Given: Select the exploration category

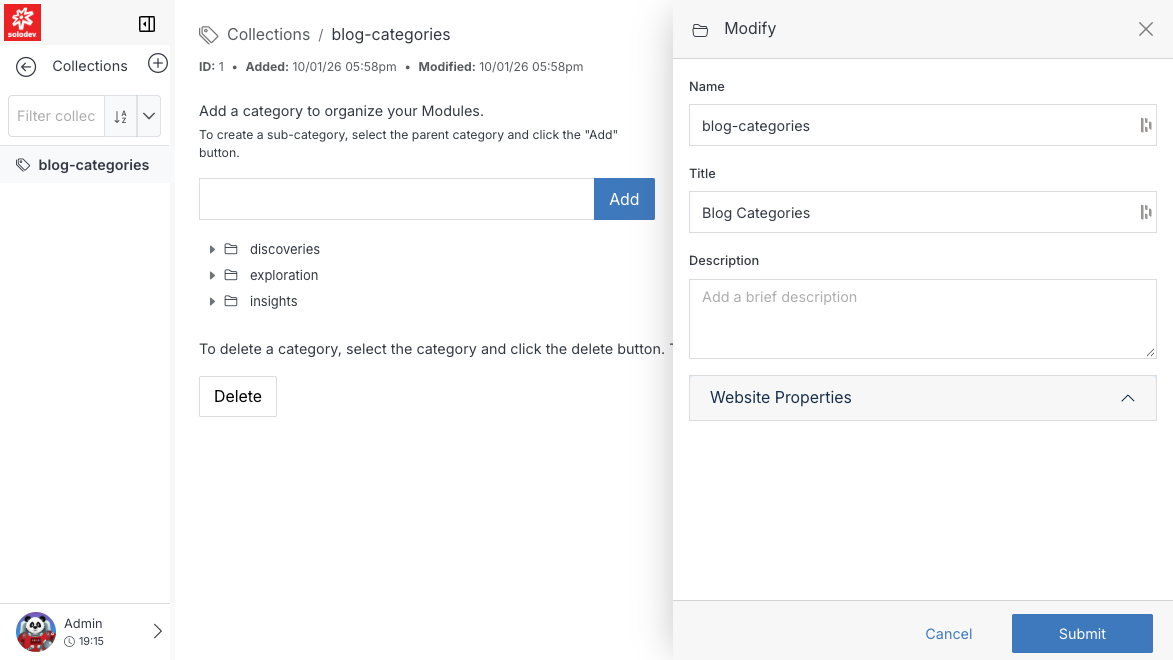Looking at the screenshot, I should 284,275.
